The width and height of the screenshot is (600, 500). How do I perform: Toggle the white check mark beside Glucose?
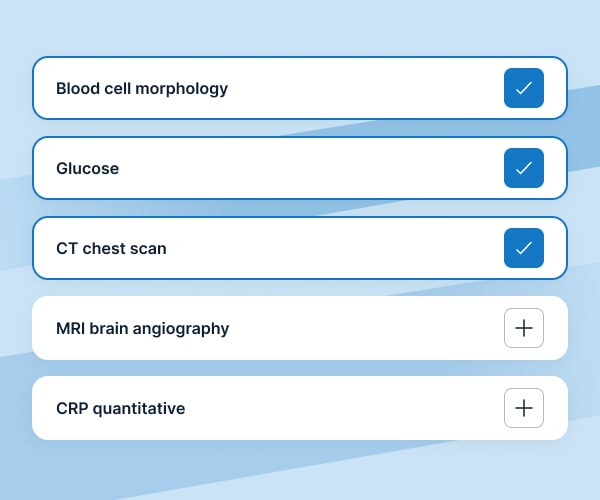click(x=524, y=168)
